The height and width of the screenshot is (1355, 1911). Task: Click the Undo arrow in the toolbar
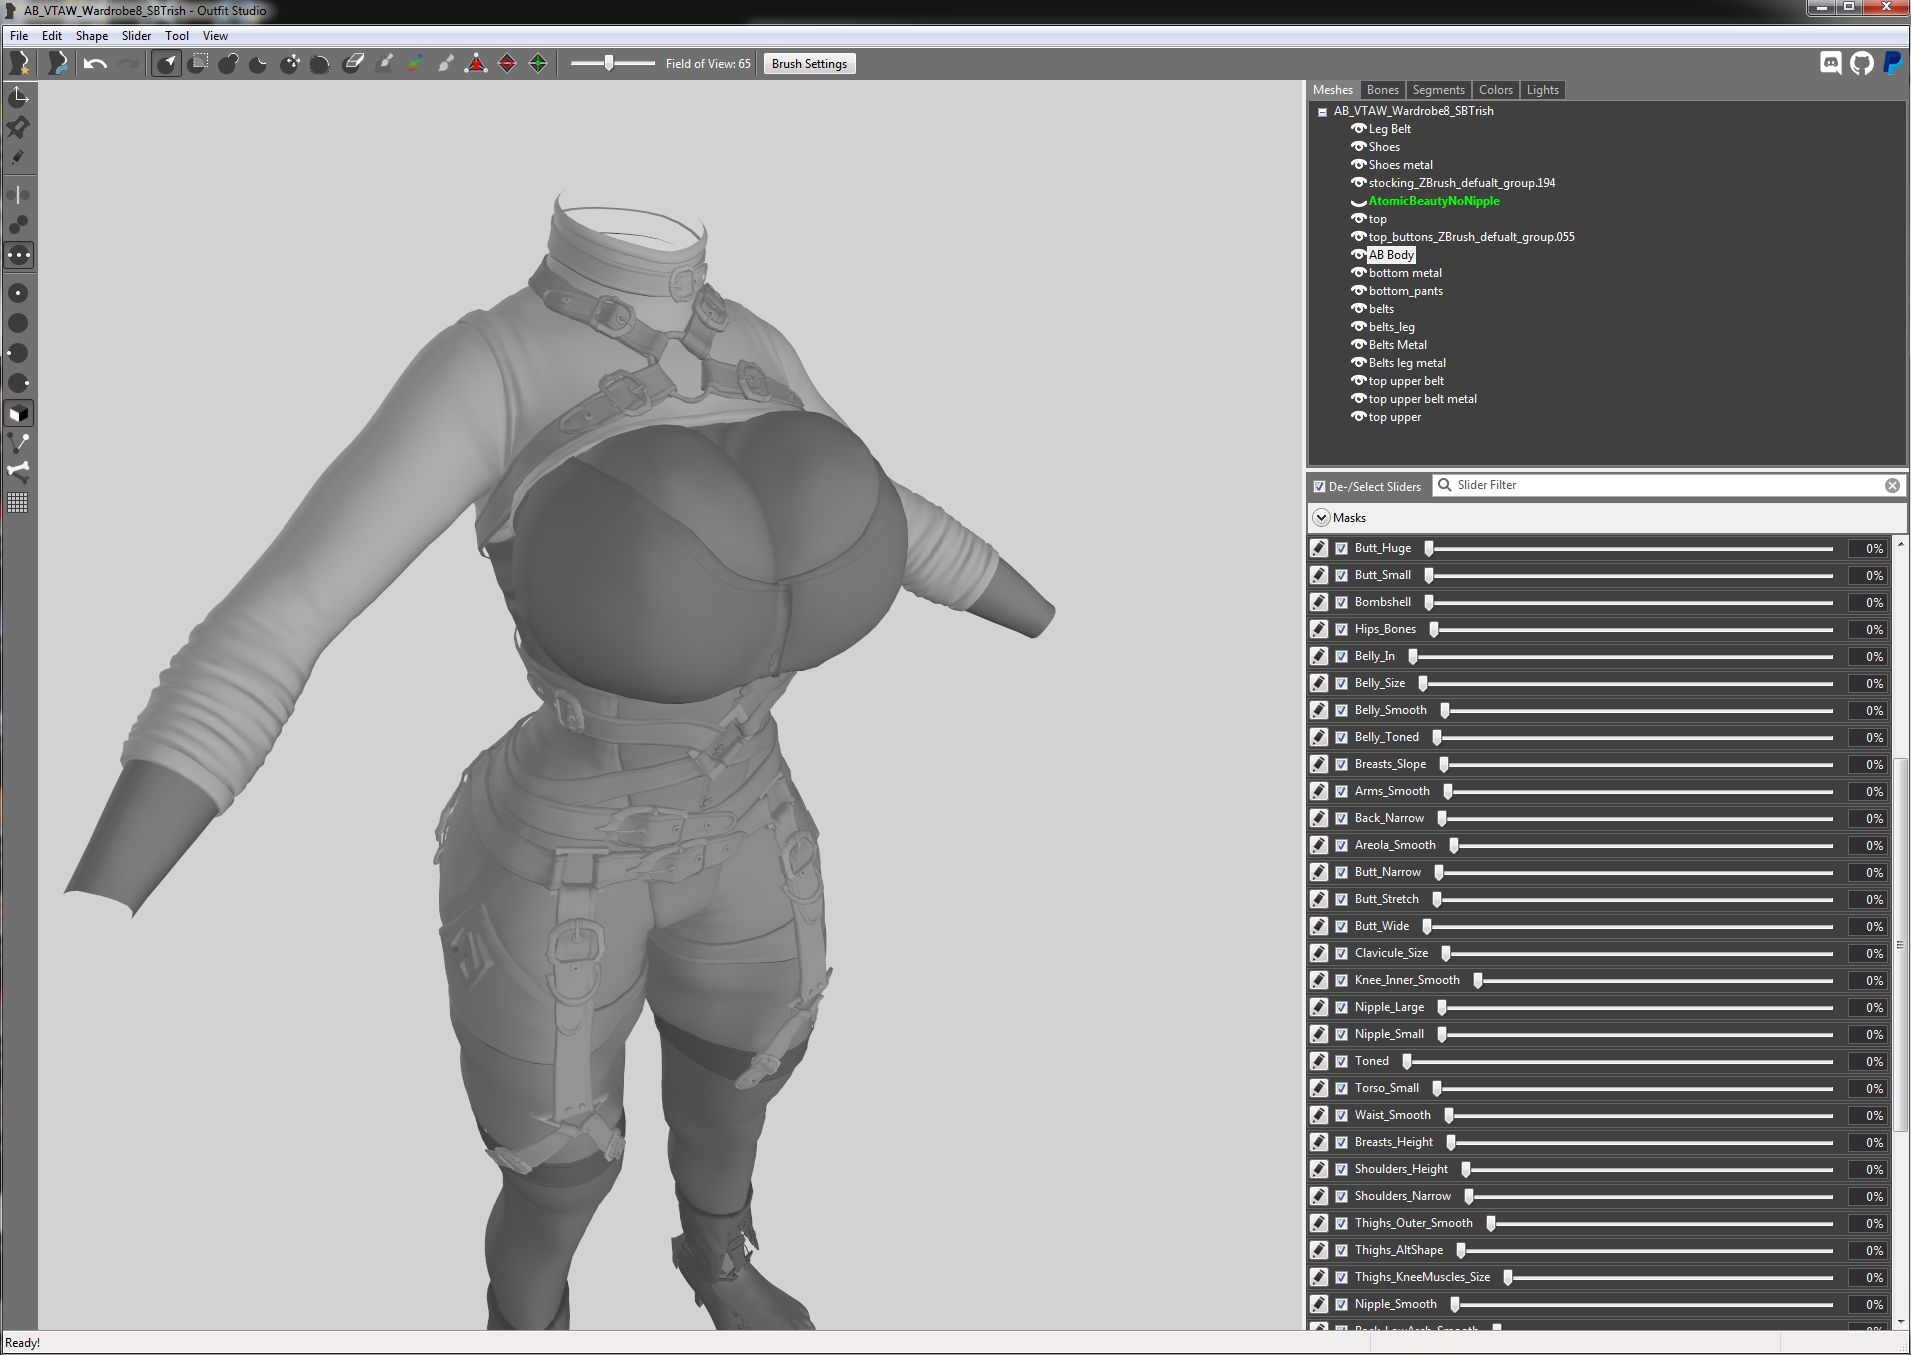pos(95,64)
